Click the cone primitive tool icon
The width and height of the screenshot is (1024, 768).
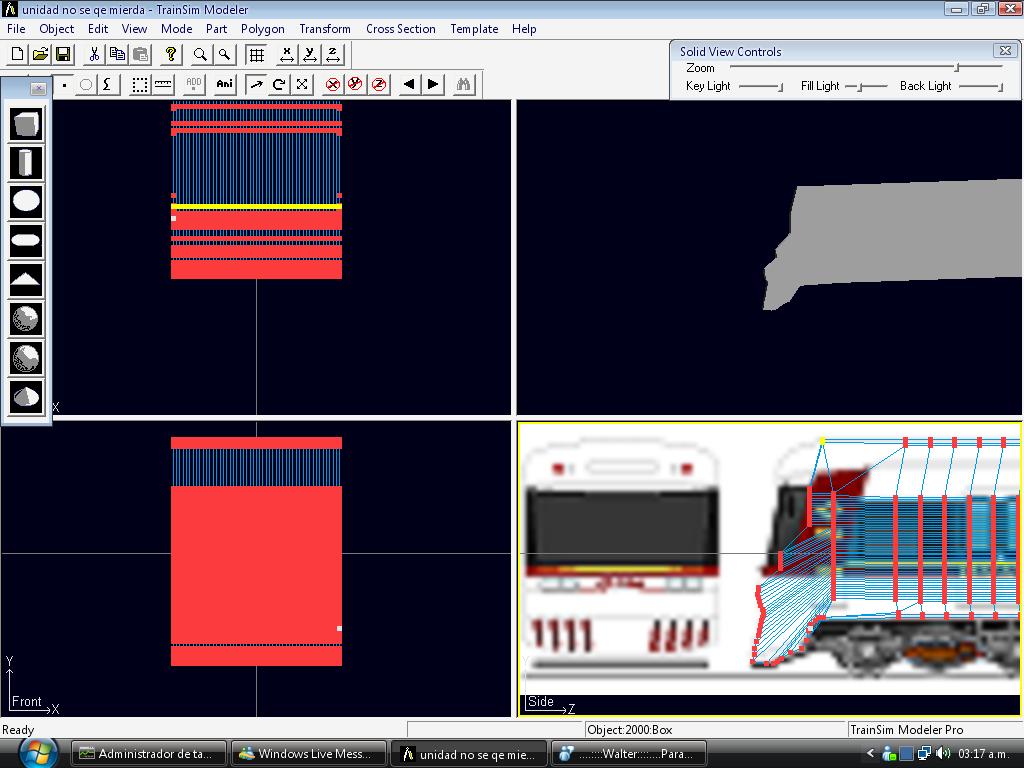click(26, 397)
